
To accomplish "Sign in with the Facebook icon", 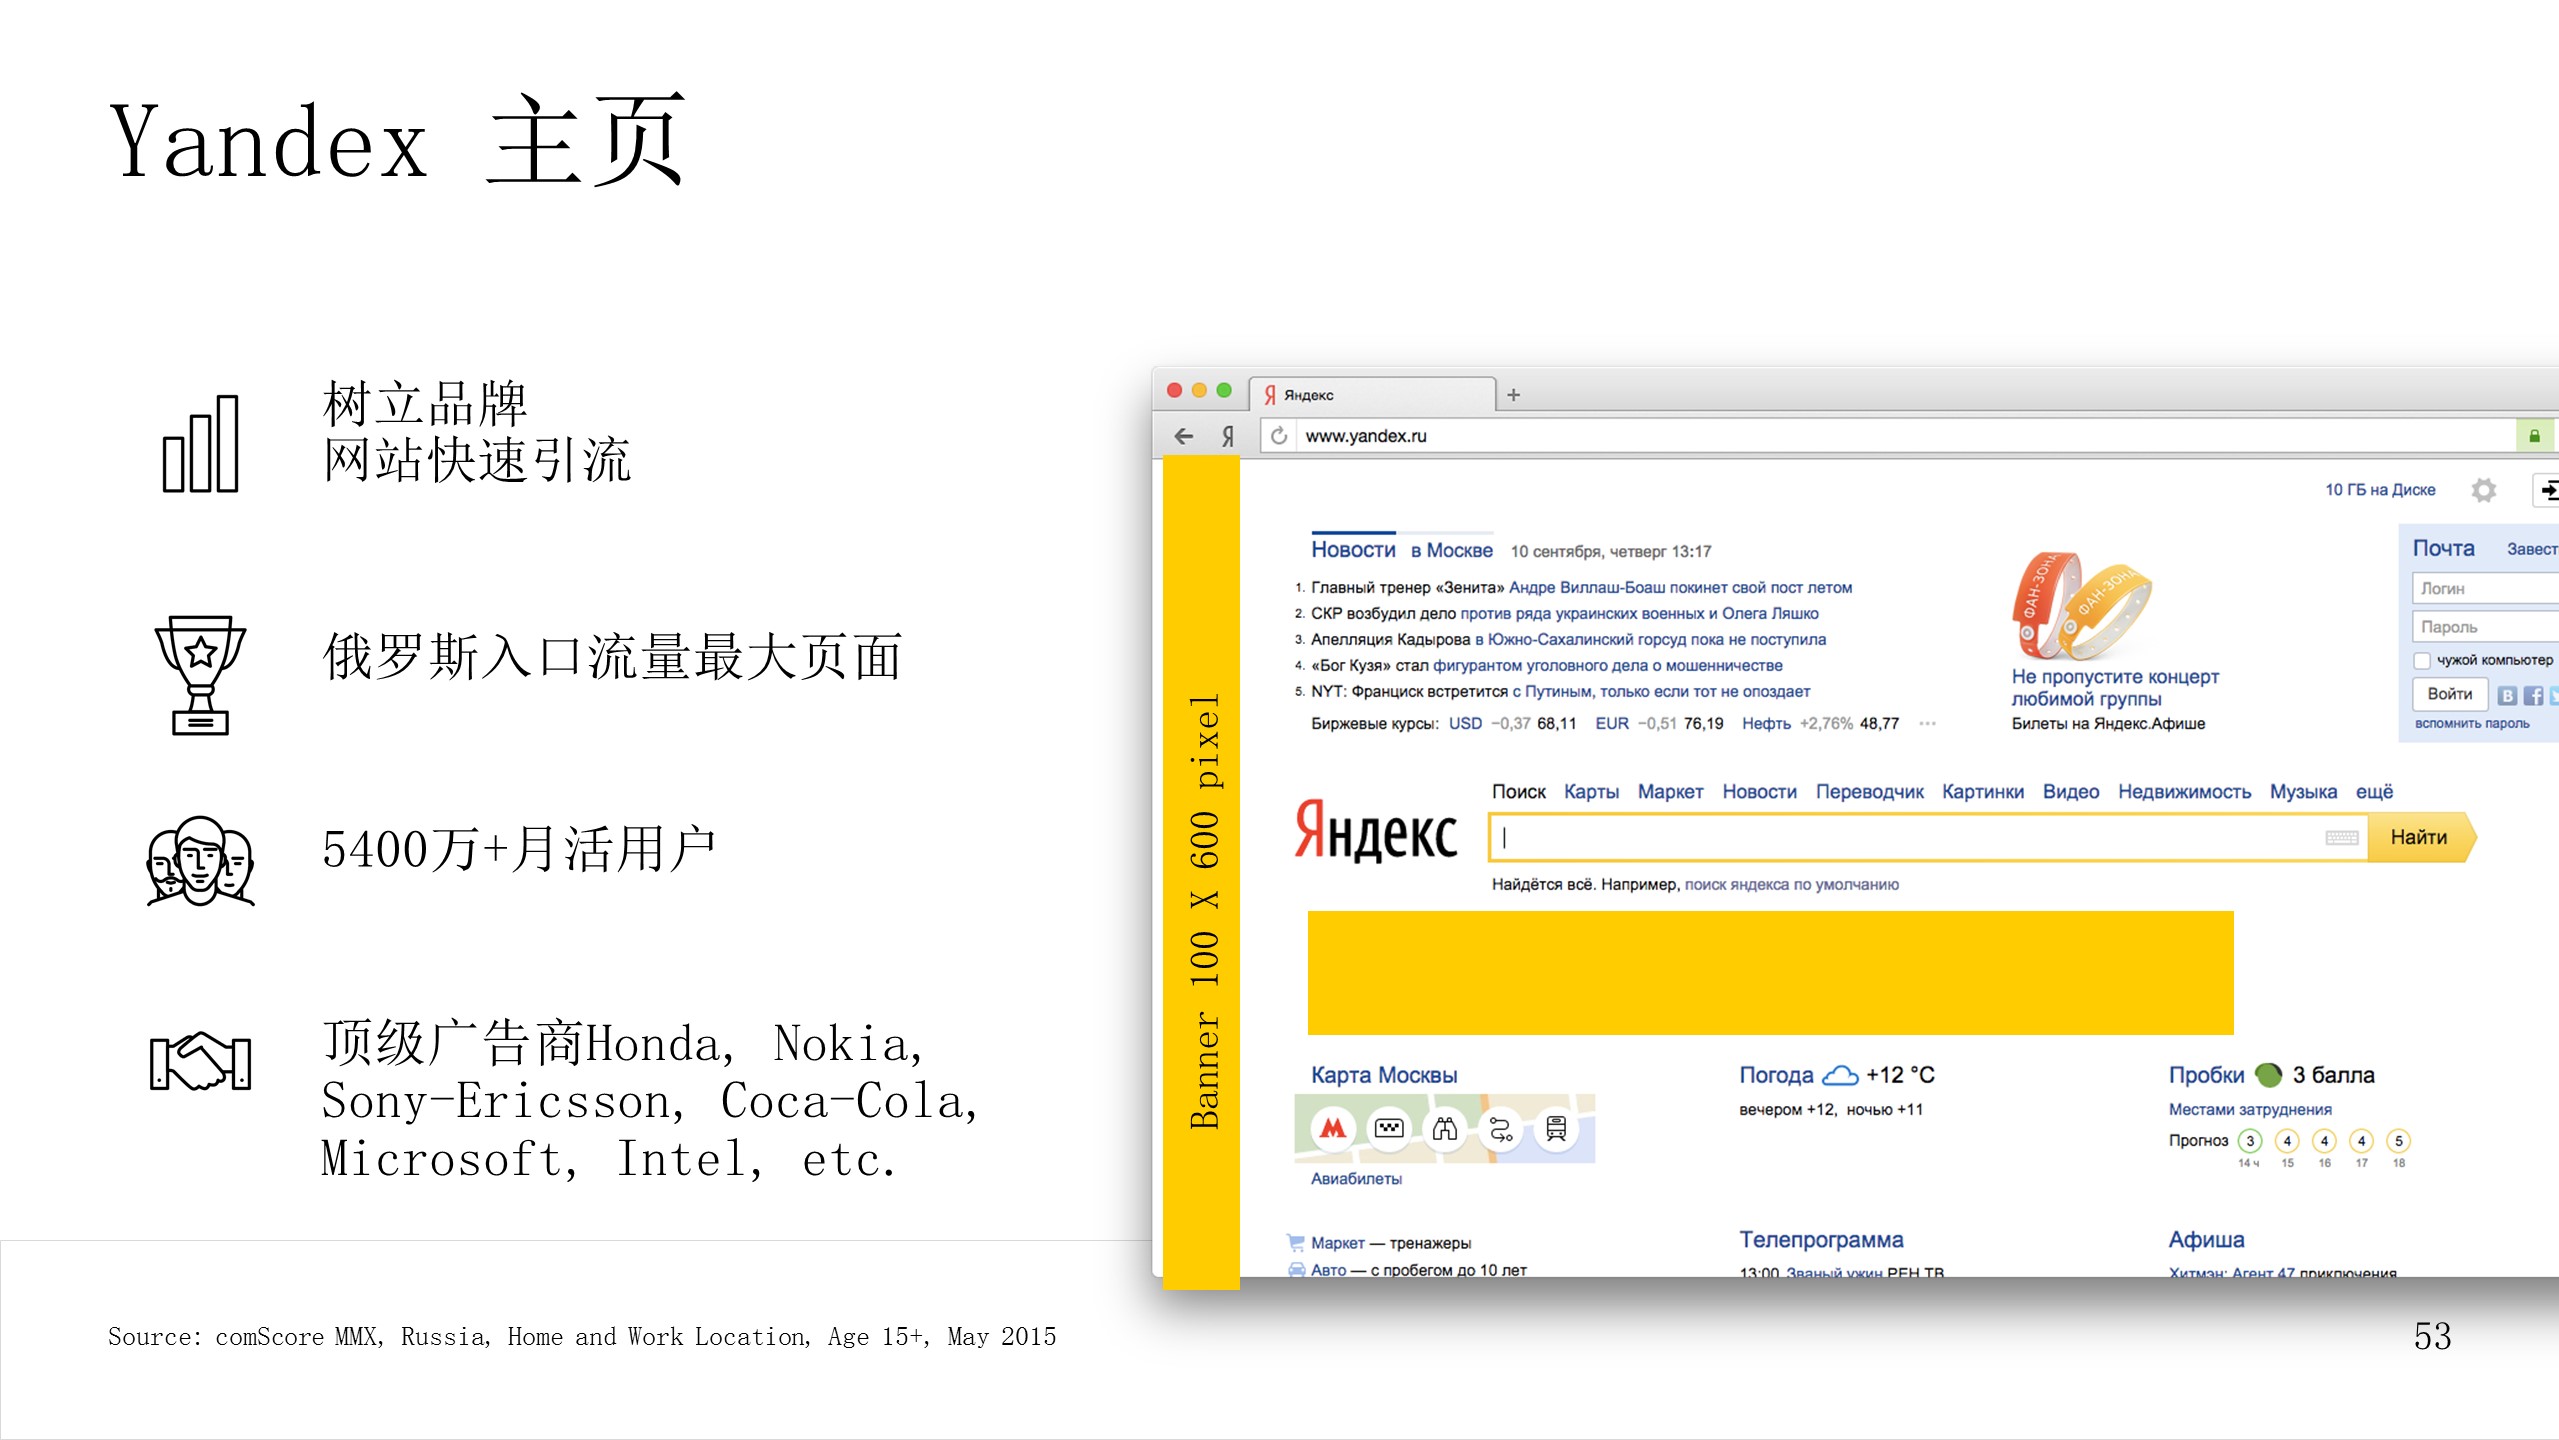I will (x=2536, y=695).
